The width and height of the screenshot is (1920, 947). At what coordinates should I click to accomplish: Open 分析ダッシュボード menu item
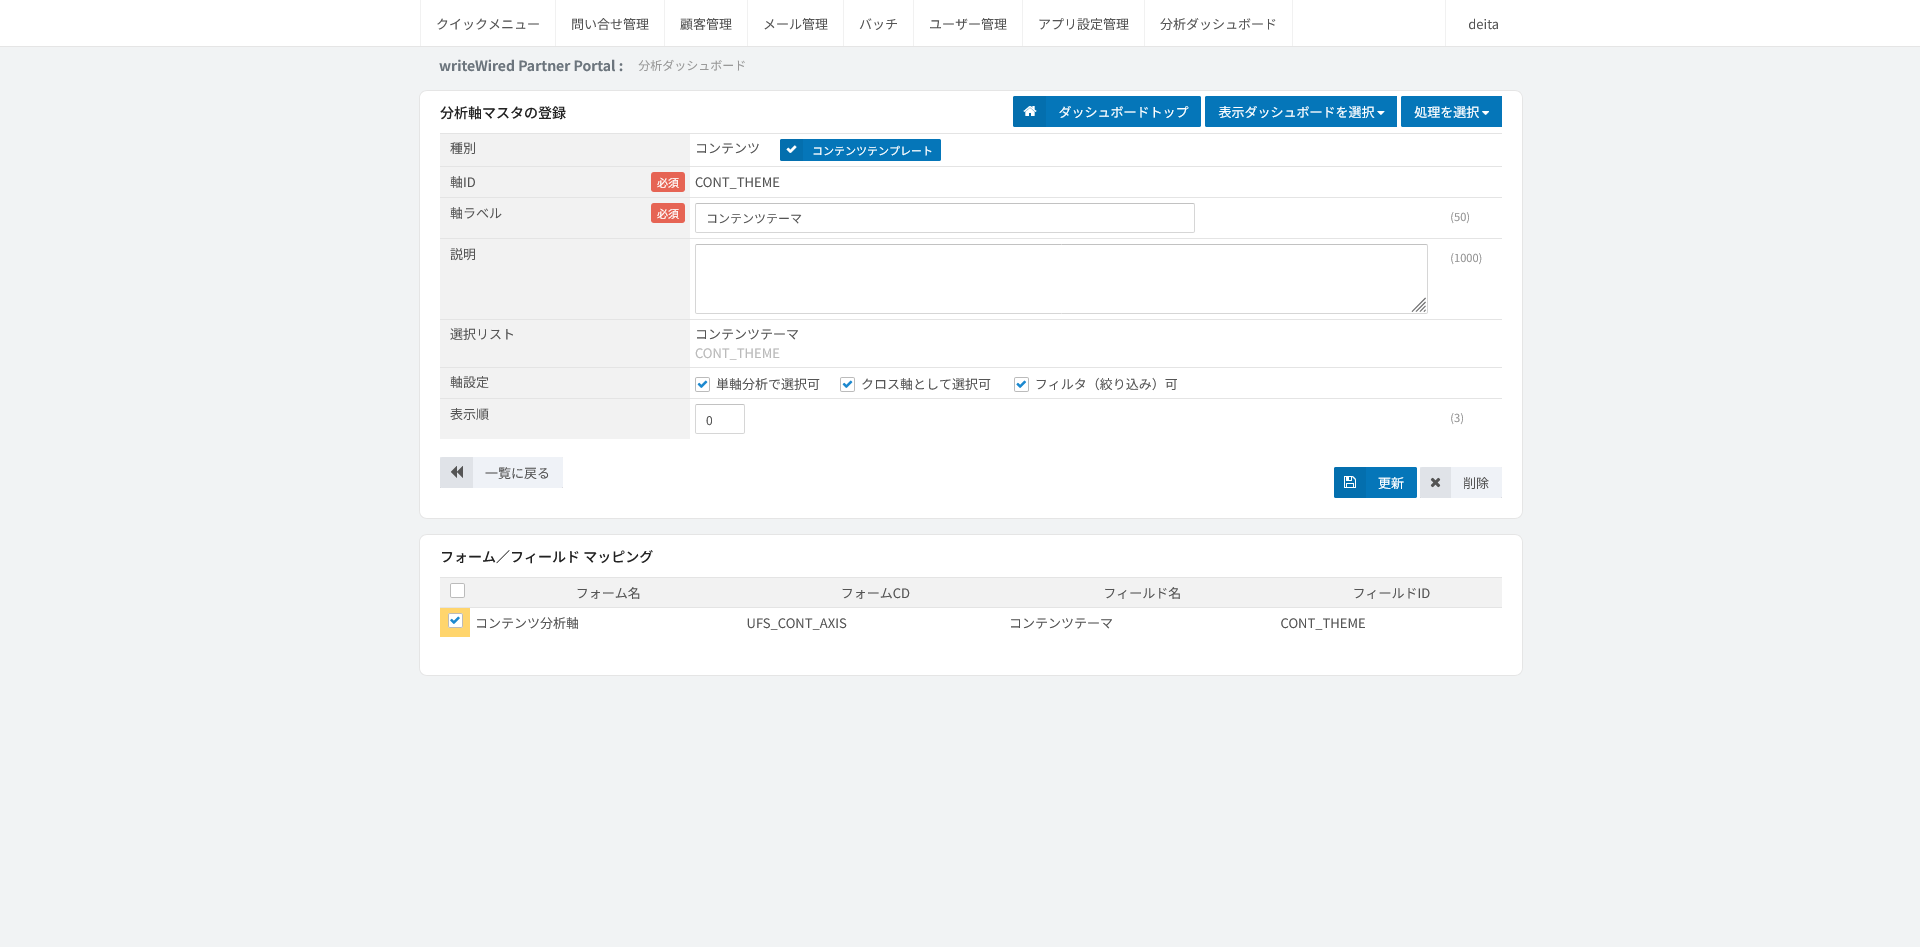point(1218,24)
